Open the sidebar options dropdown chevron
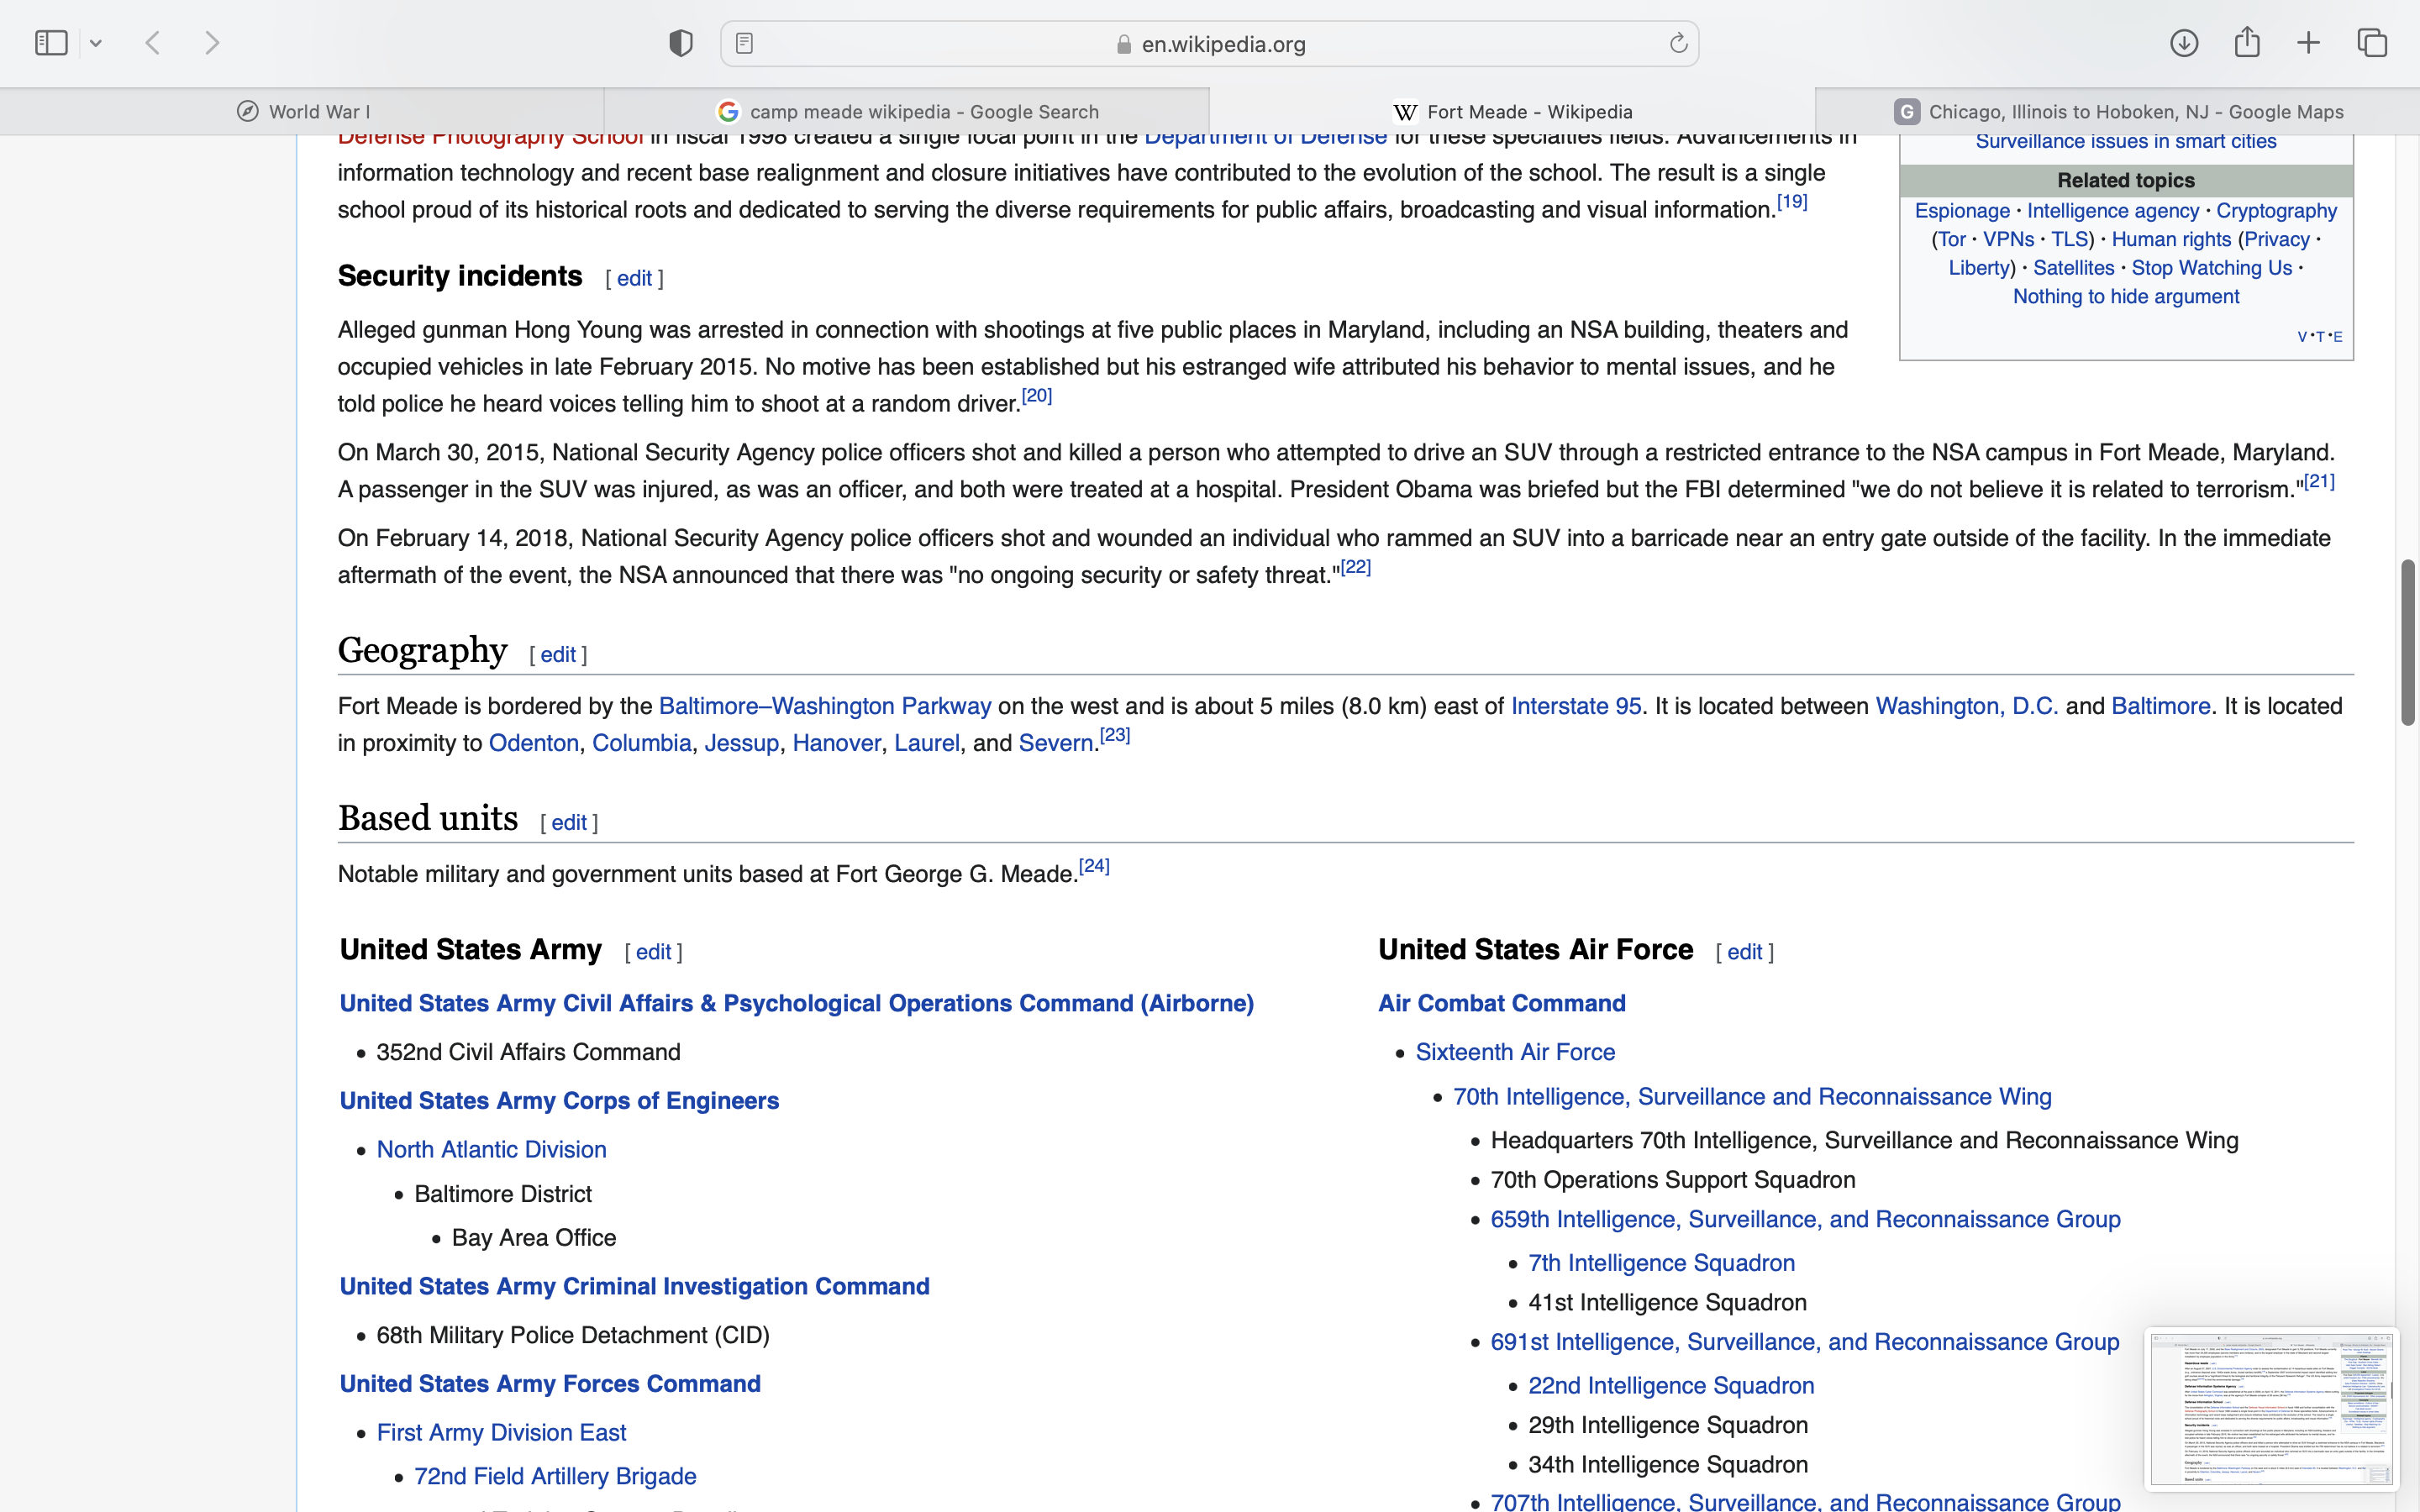The width and height of the screenshot is (2420, 1512). [x=96, y=43]
